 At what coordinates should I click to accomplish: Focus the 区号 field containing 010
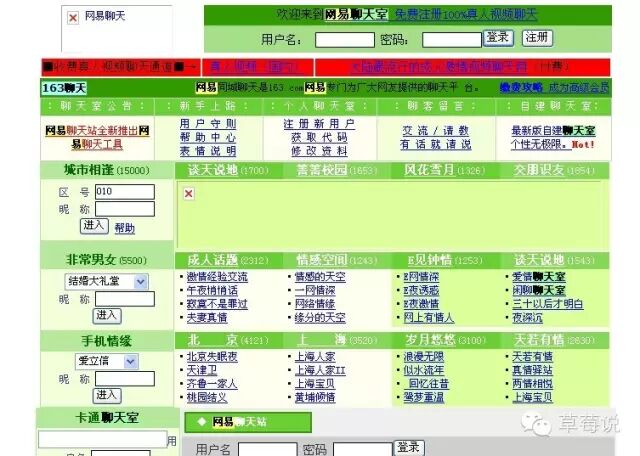(x=125, y=192)
